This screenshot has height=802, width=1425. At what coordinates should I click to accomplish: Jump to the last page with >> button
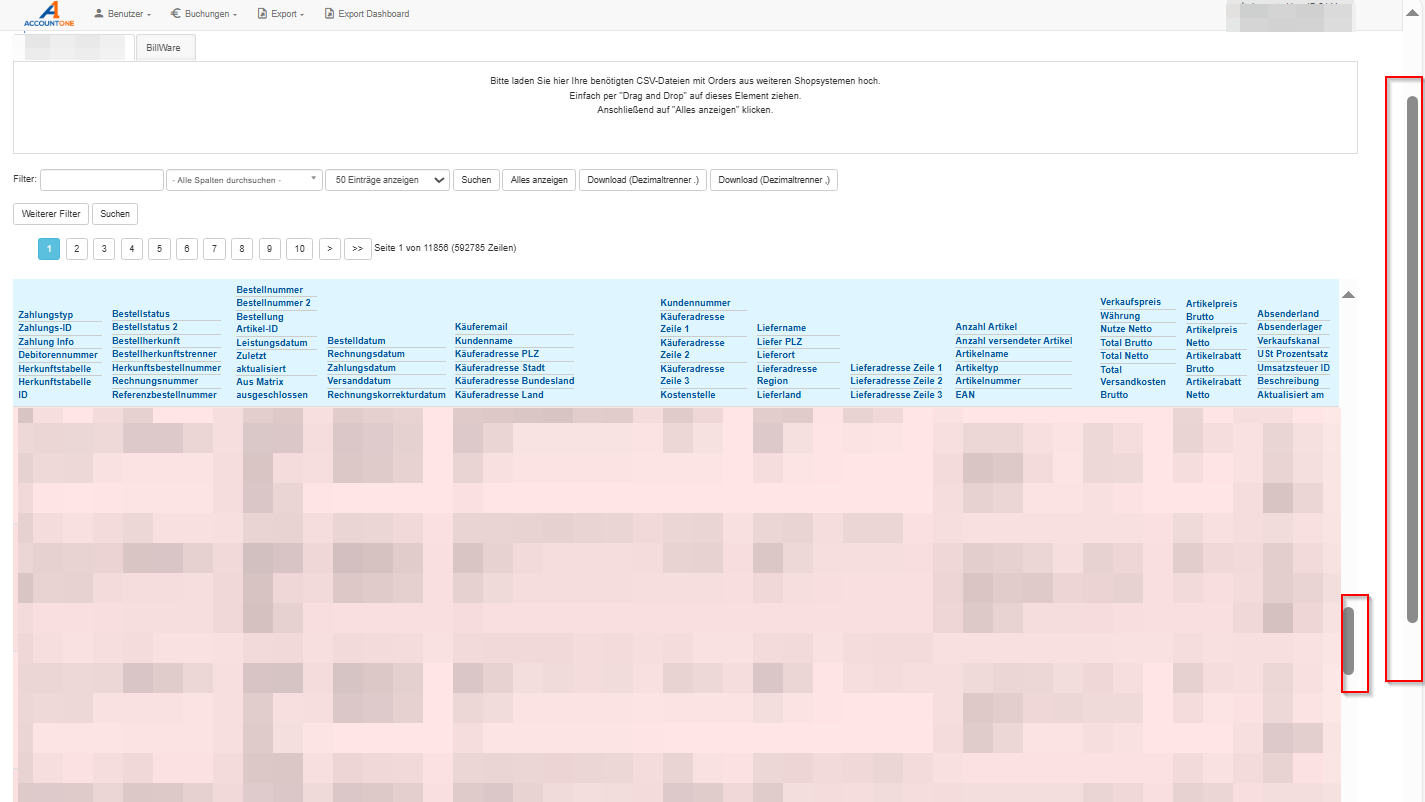[357, 249]
